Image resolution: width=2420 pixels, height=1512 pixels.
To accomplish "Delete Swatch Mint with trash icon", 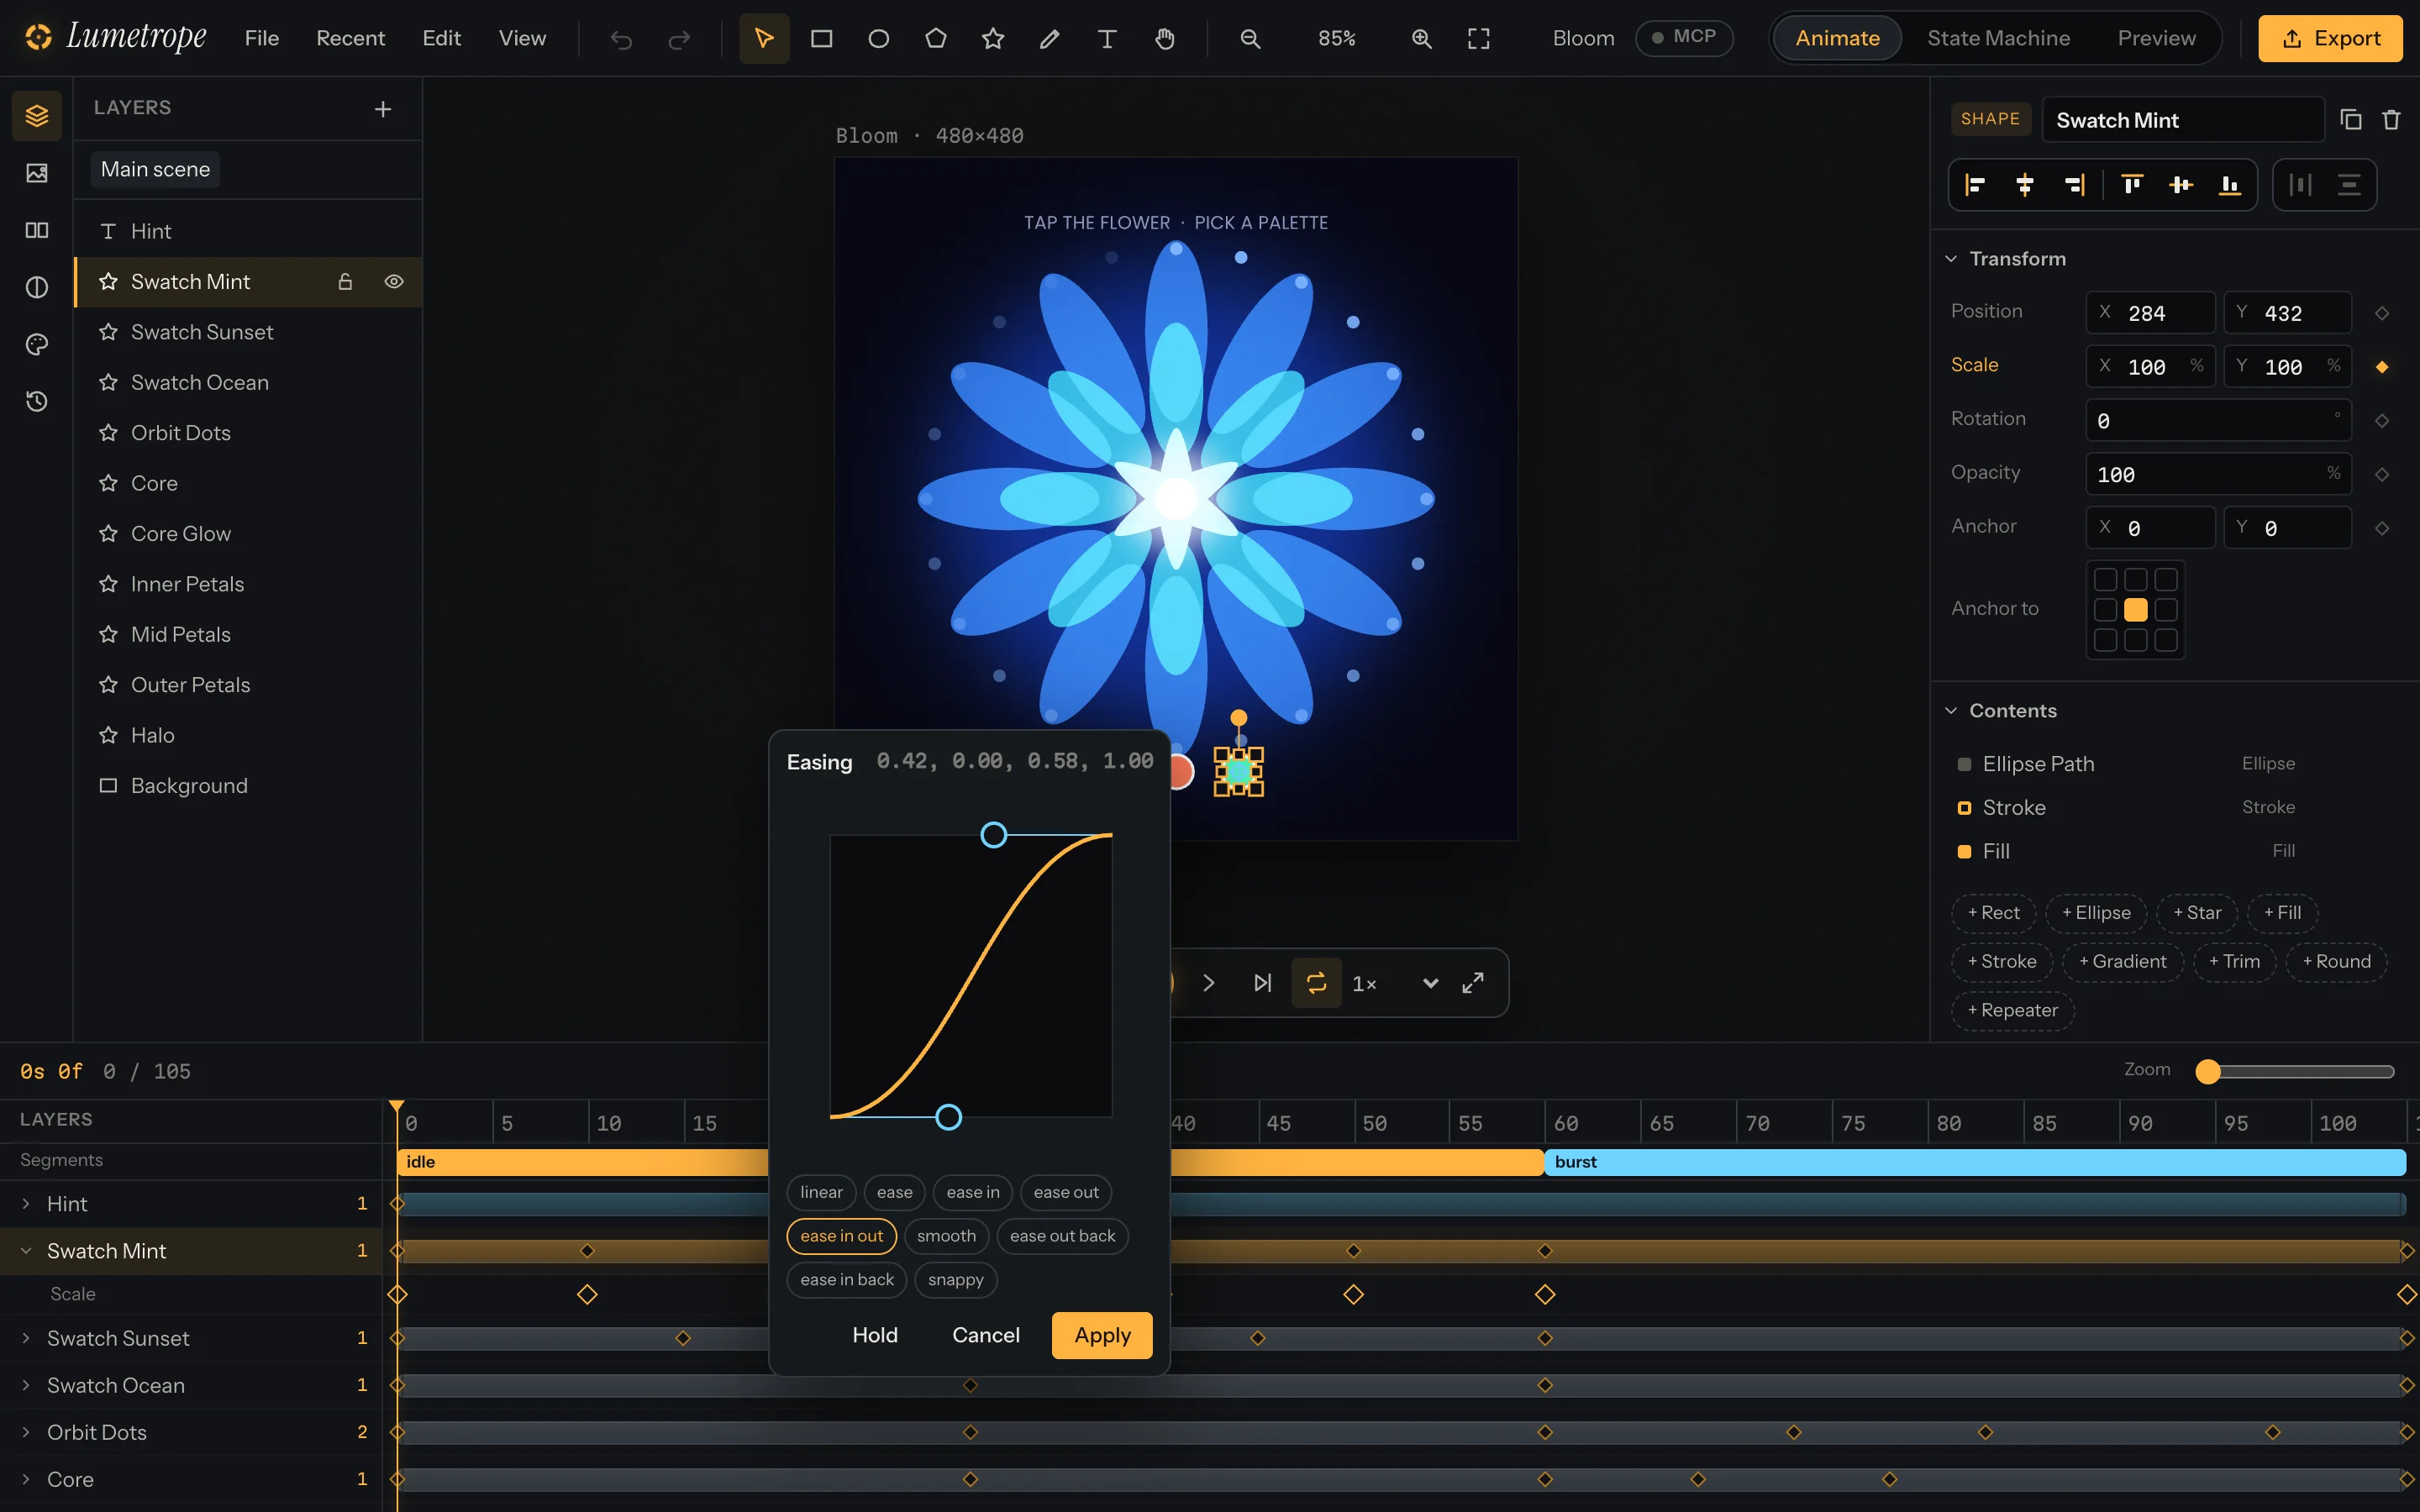I will [2391, 119].
